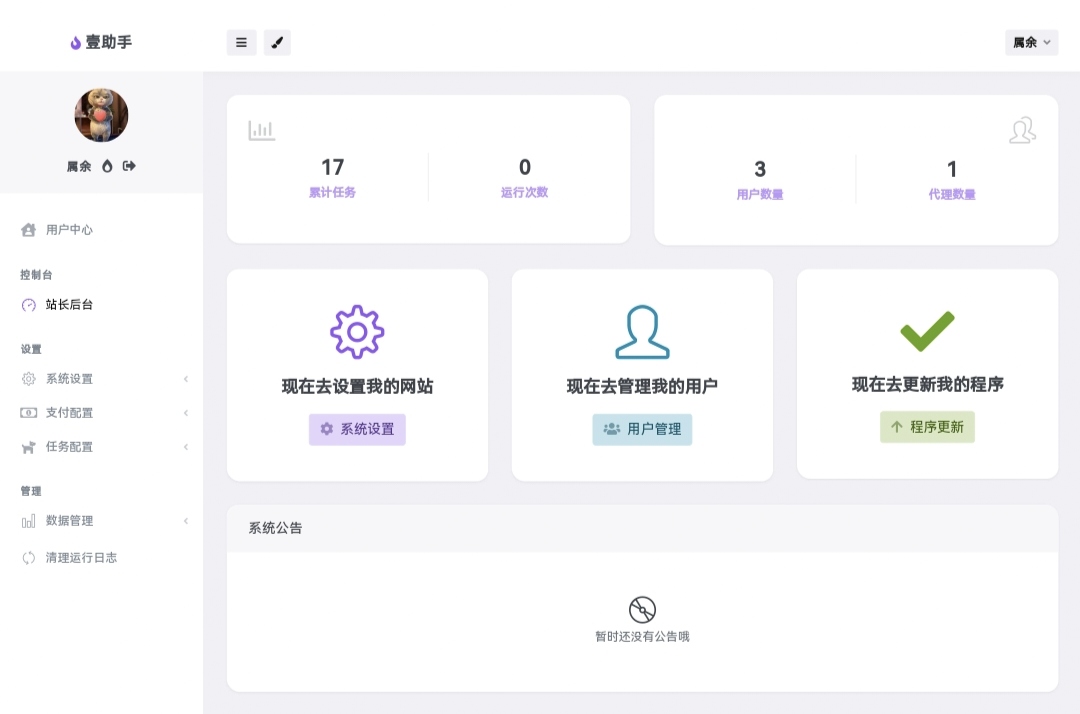The image size is (1080, 714).
Task: Click the paintbrush theme icon in top toolbar
Action: tap(277, 42)
